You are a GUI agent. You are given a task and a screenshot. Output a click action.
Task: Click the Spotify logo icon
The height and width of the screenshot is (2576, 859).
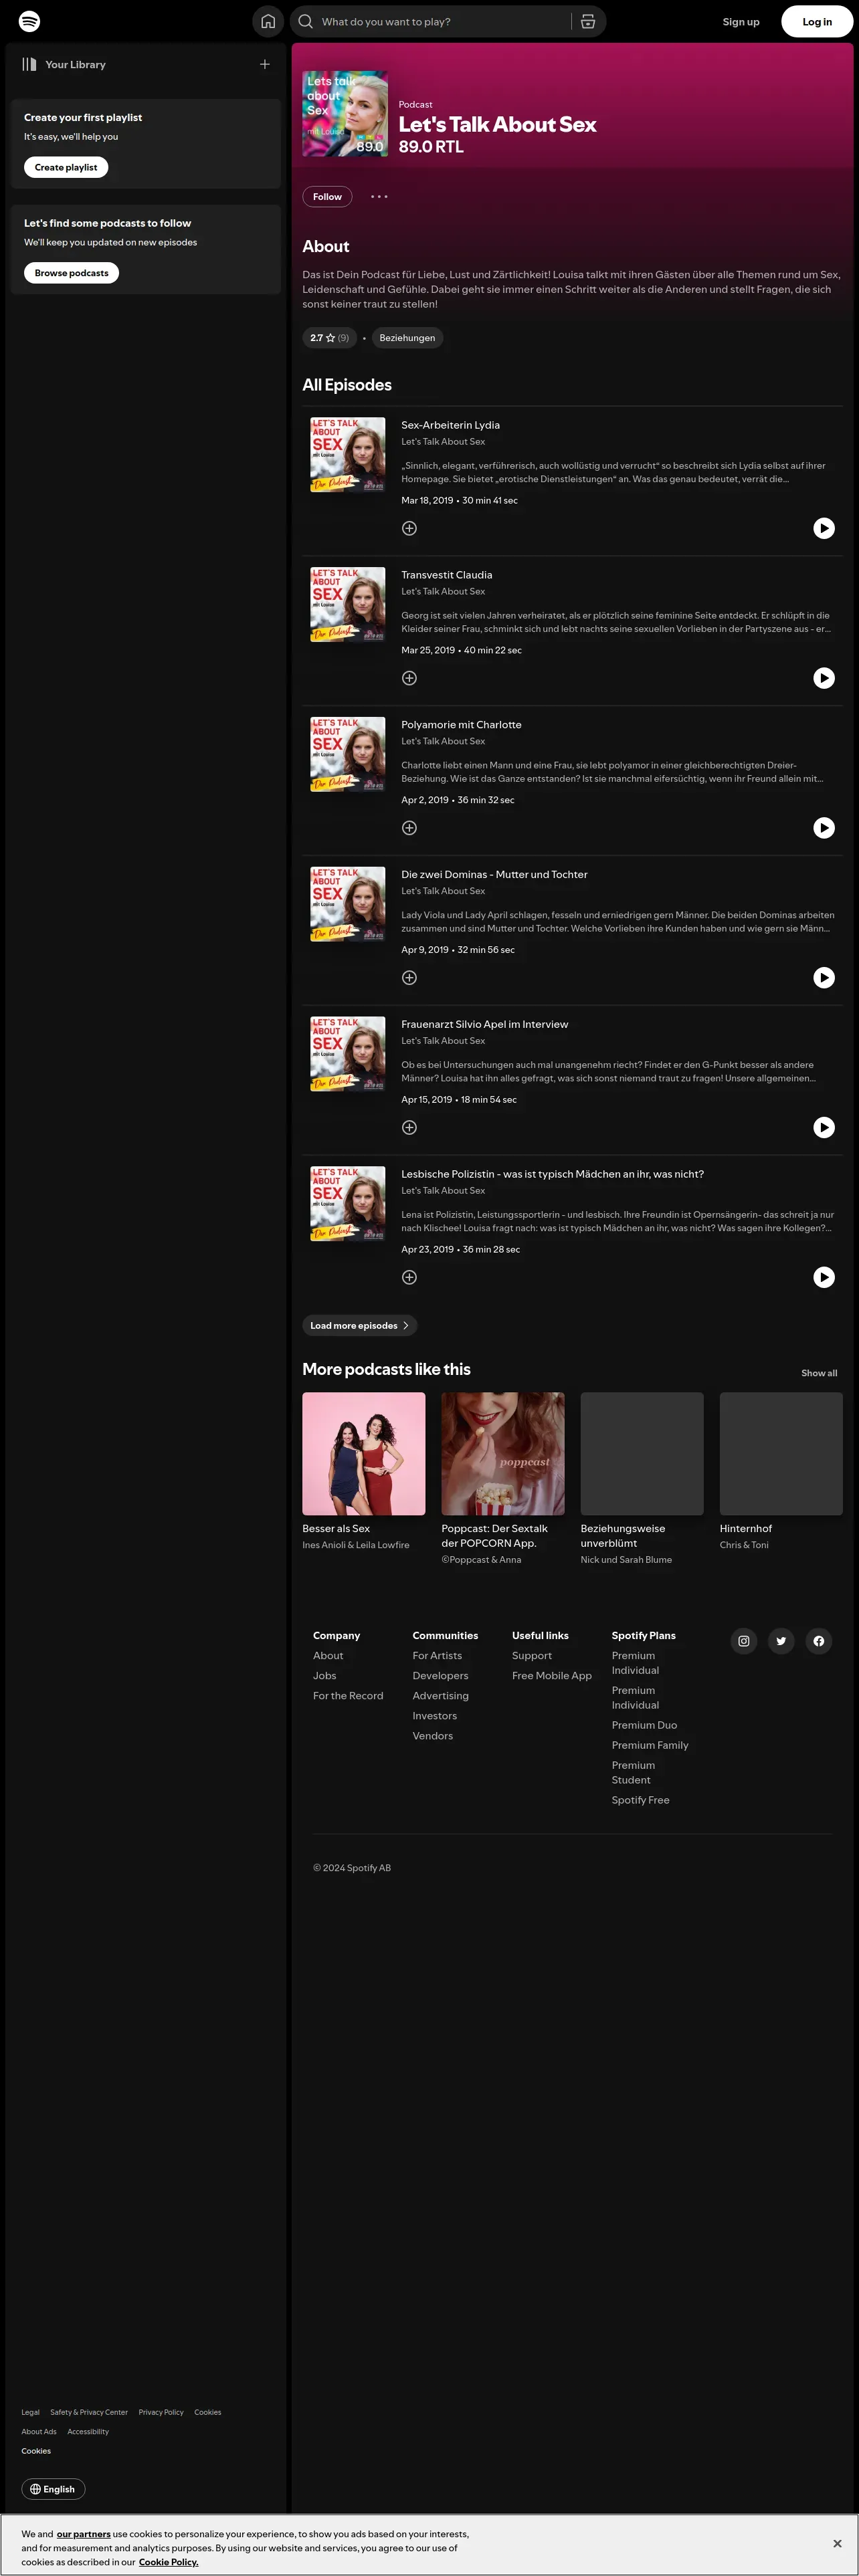[x=30, y=21]
